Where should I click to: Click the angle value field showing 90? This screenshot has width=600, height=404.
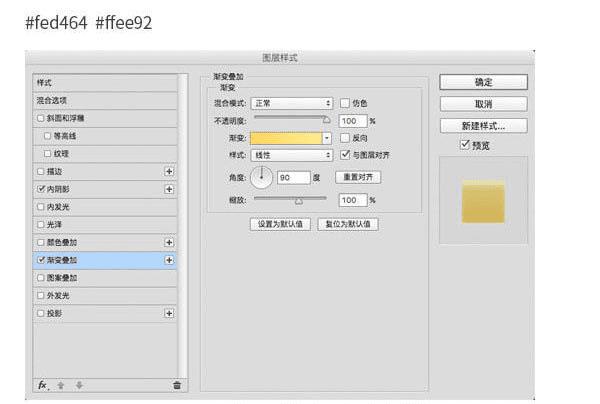point(293,178)
